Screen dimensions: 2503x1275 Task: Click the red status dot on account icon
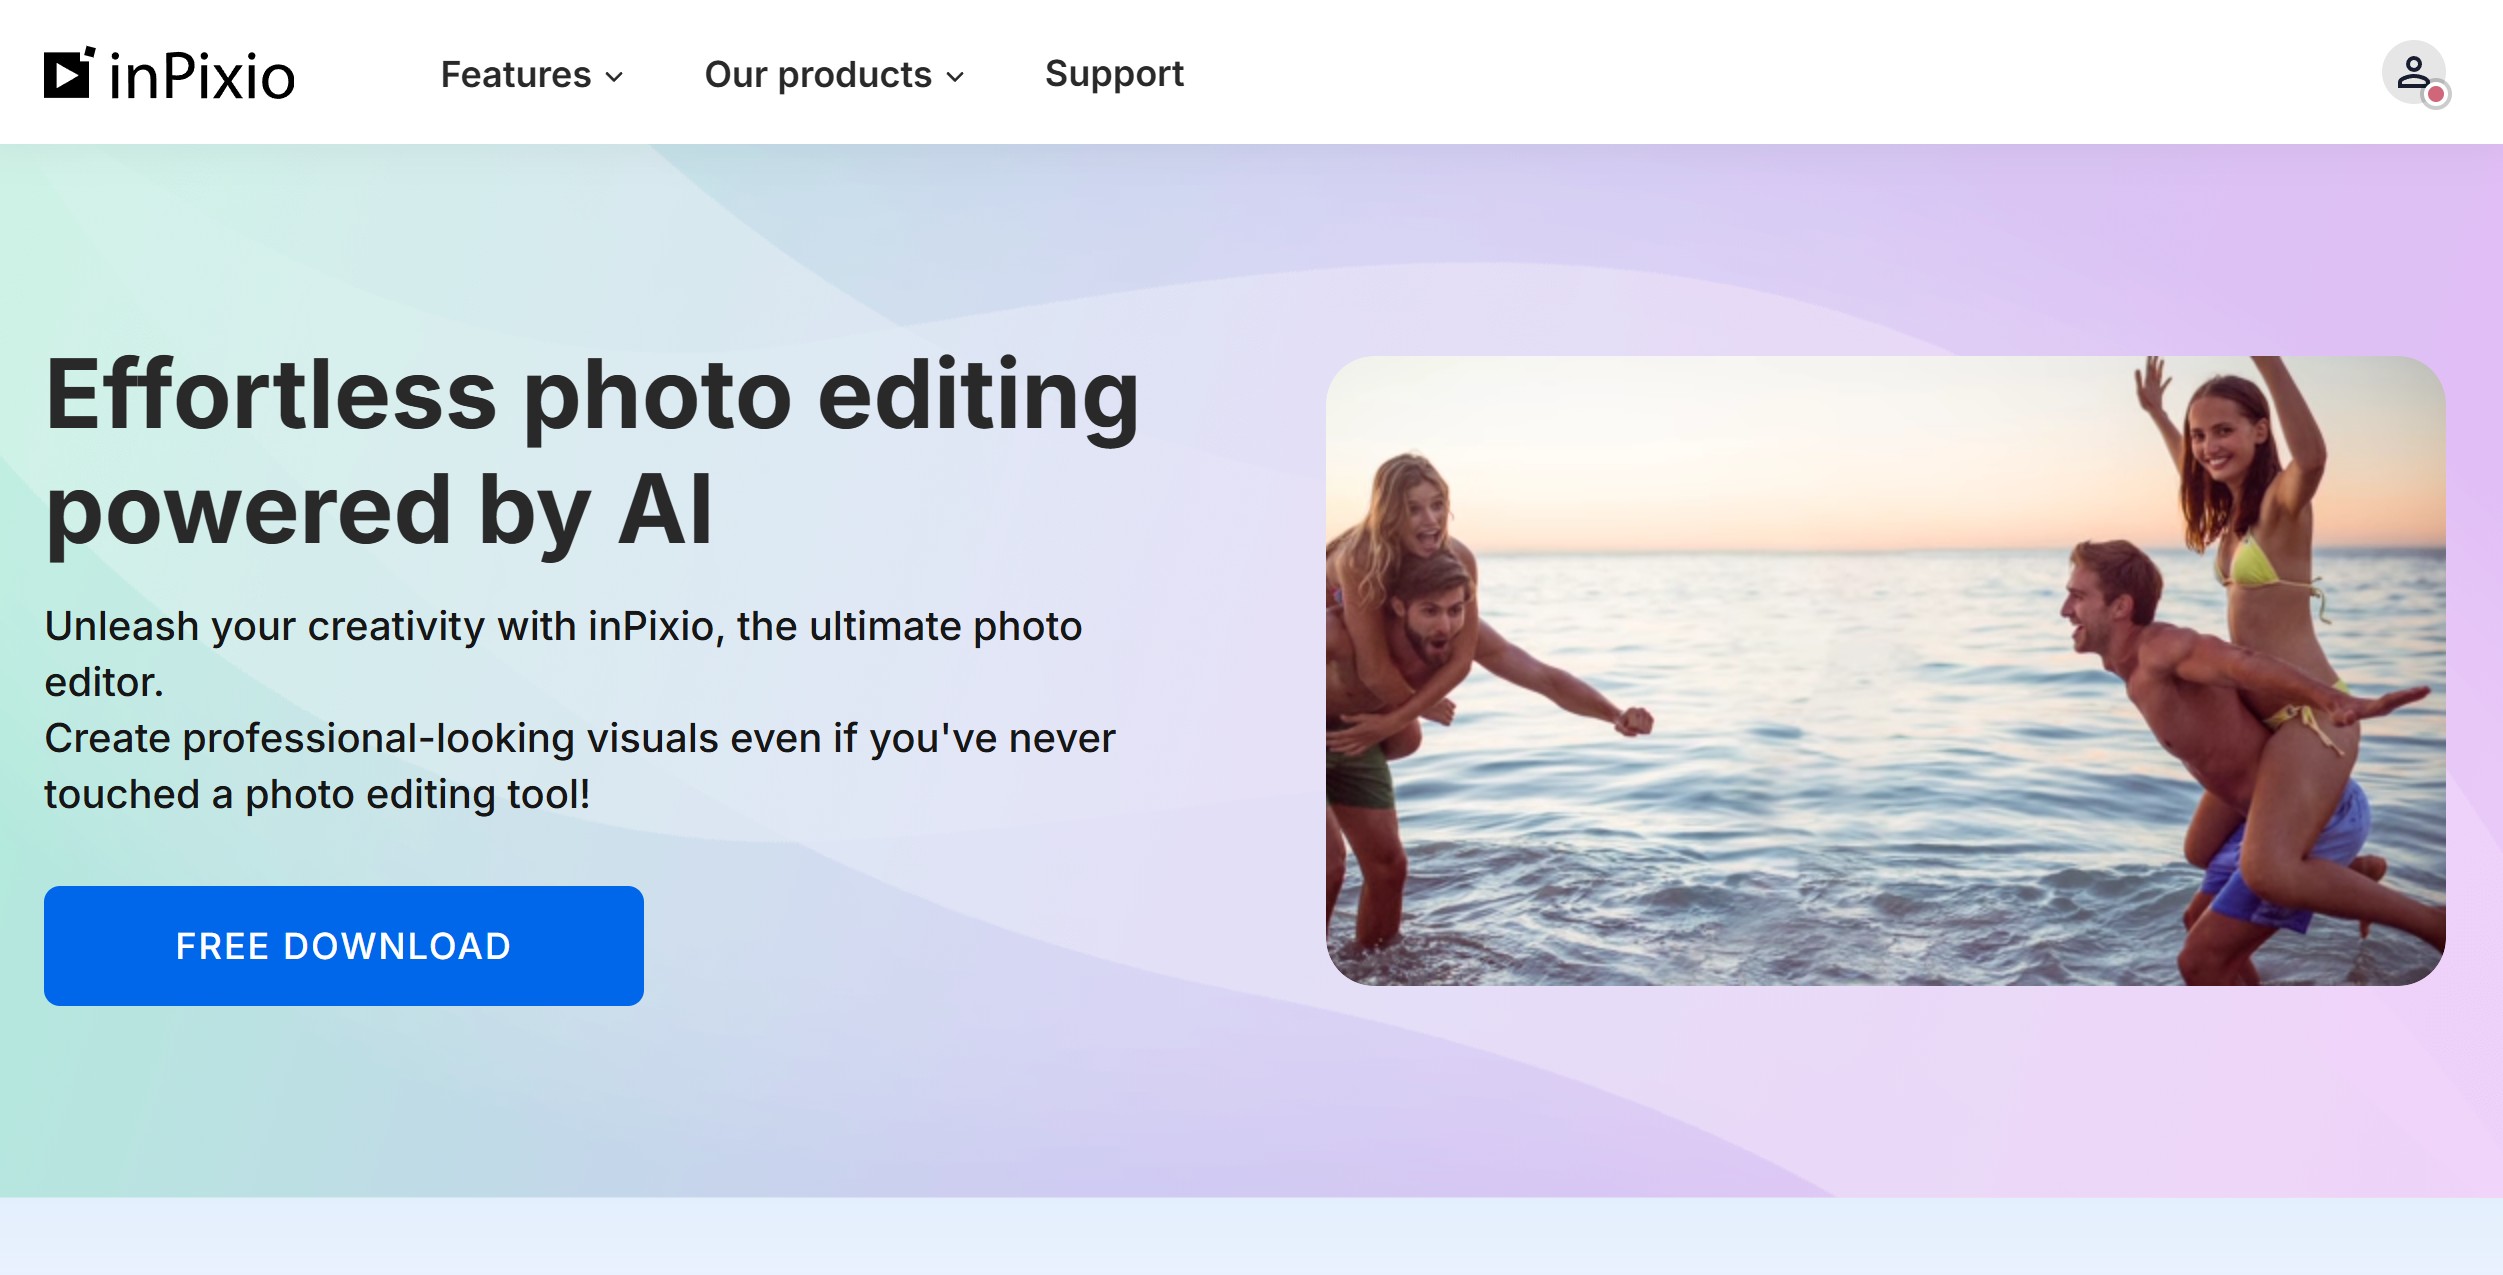point(2436,95)
